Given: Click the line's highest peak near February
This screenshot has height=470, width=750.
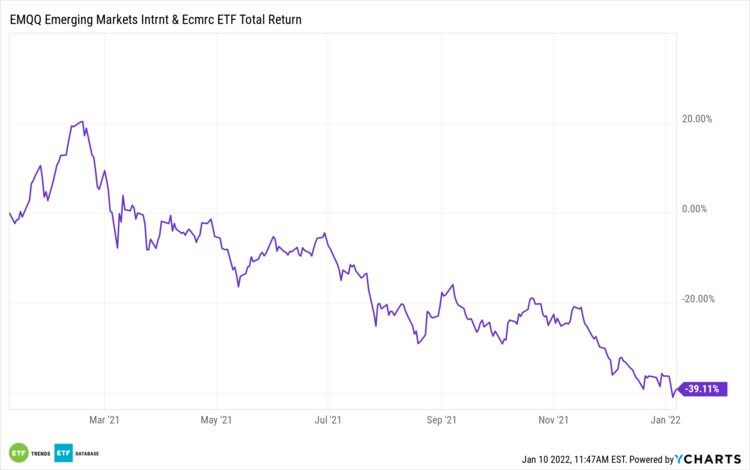Looking at the screenshot, I should (x=82, y=121).
